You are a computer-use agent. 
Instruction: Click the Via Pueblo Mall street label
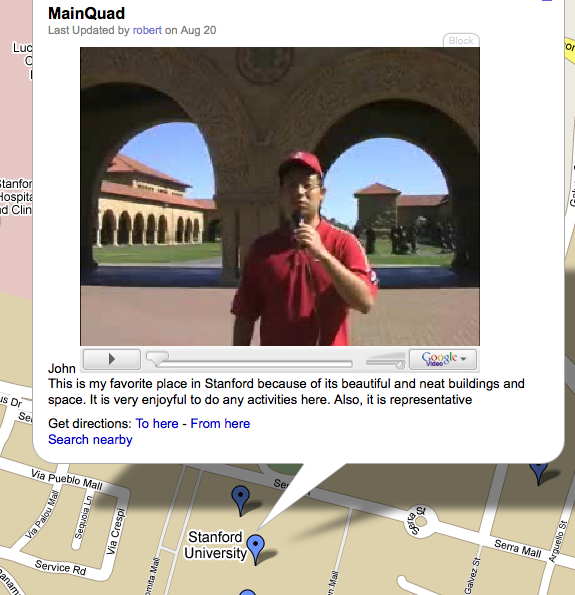point(67,479)
